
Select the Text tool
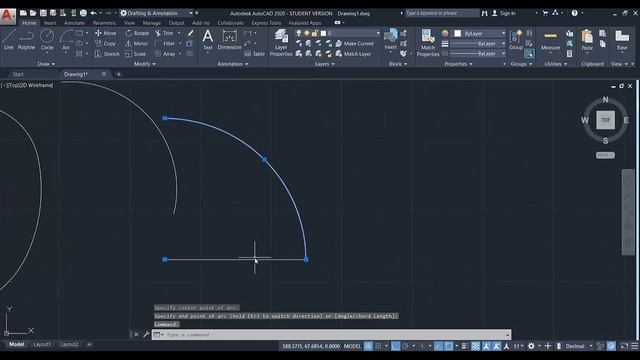tap(208, 40)
